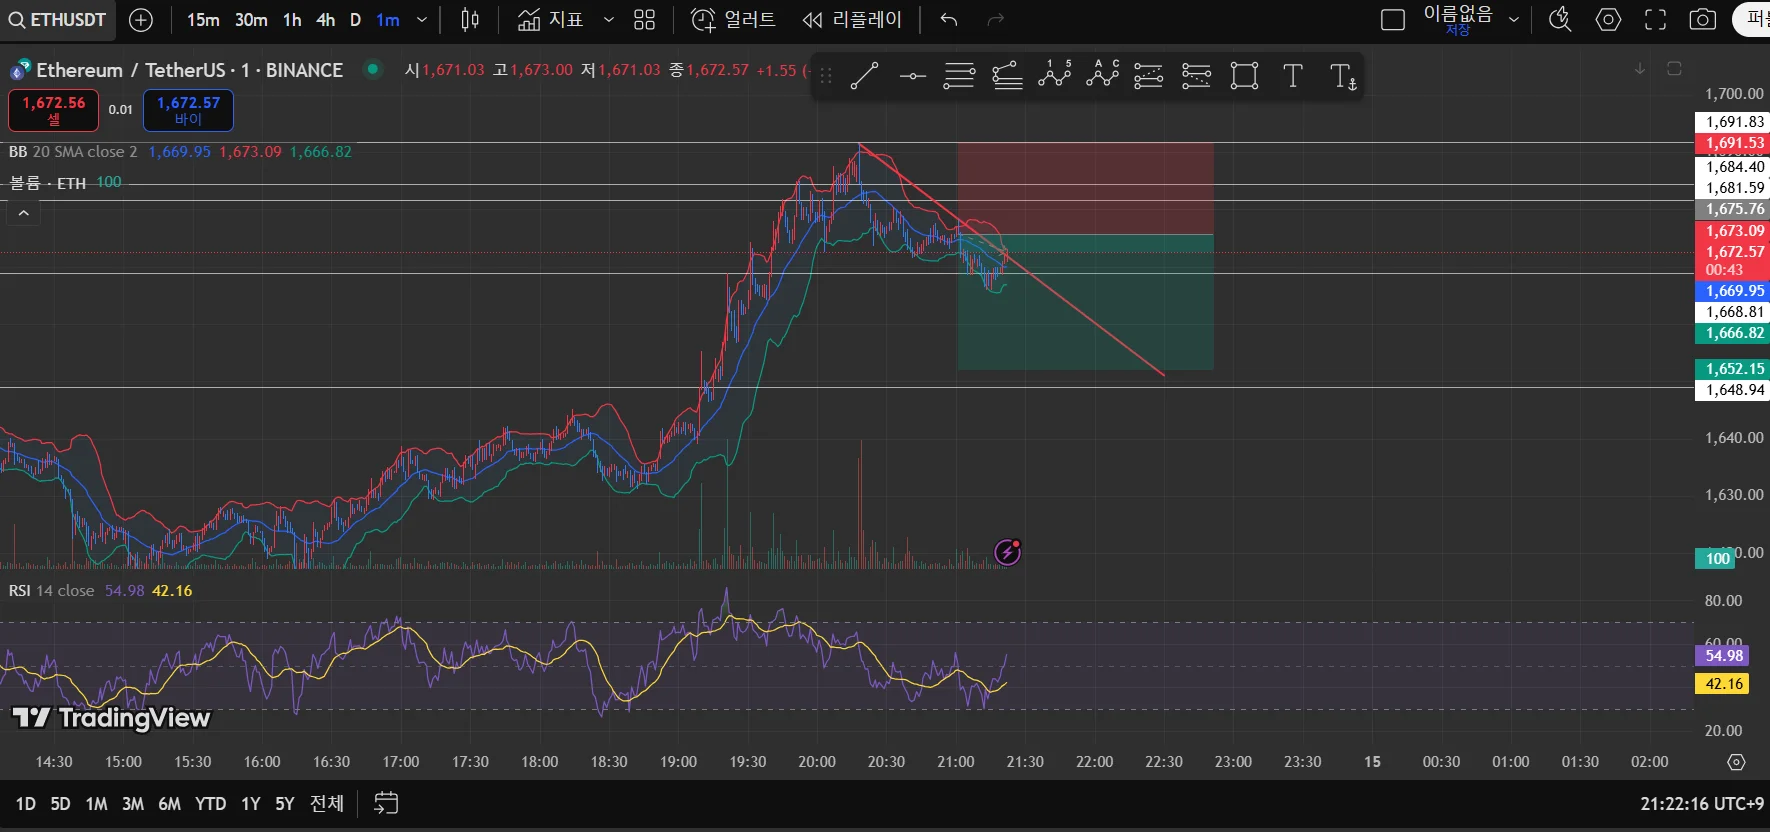Click the red 1,672.56 sell button
Screen dimensions: 1770x832
tap(53, 110)
